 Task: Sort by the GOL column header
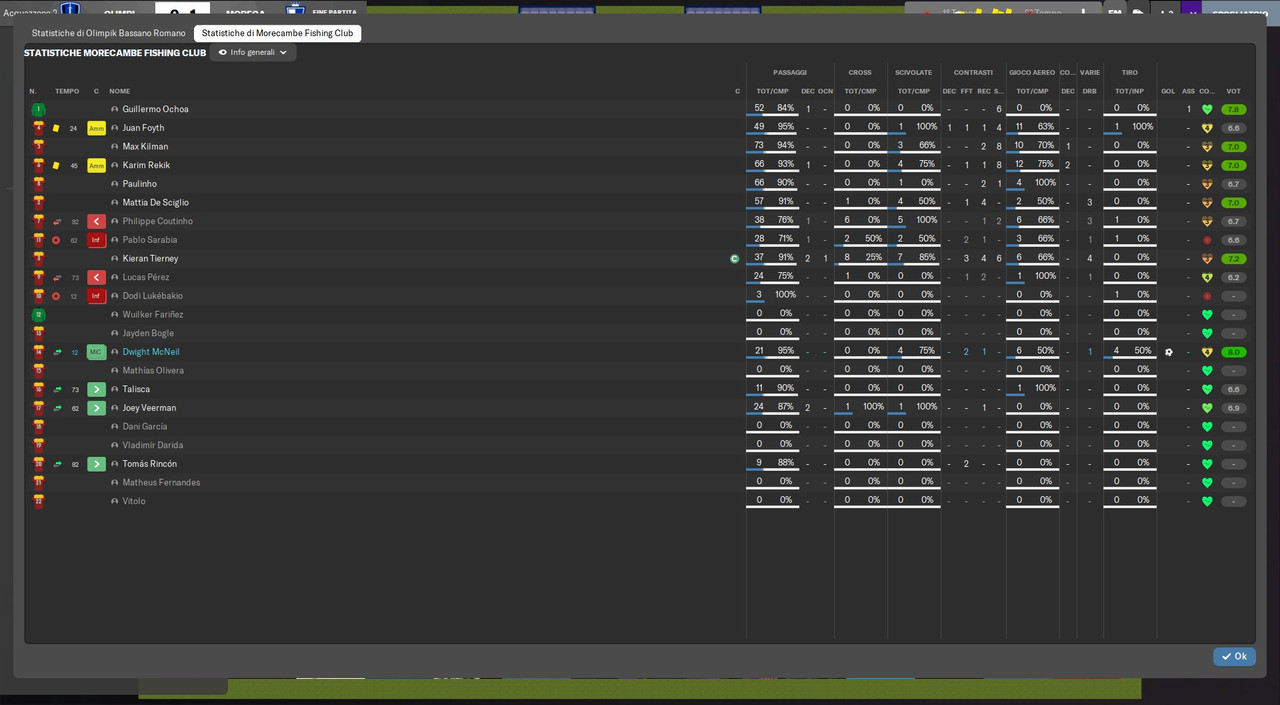(x=1168, y=91)
